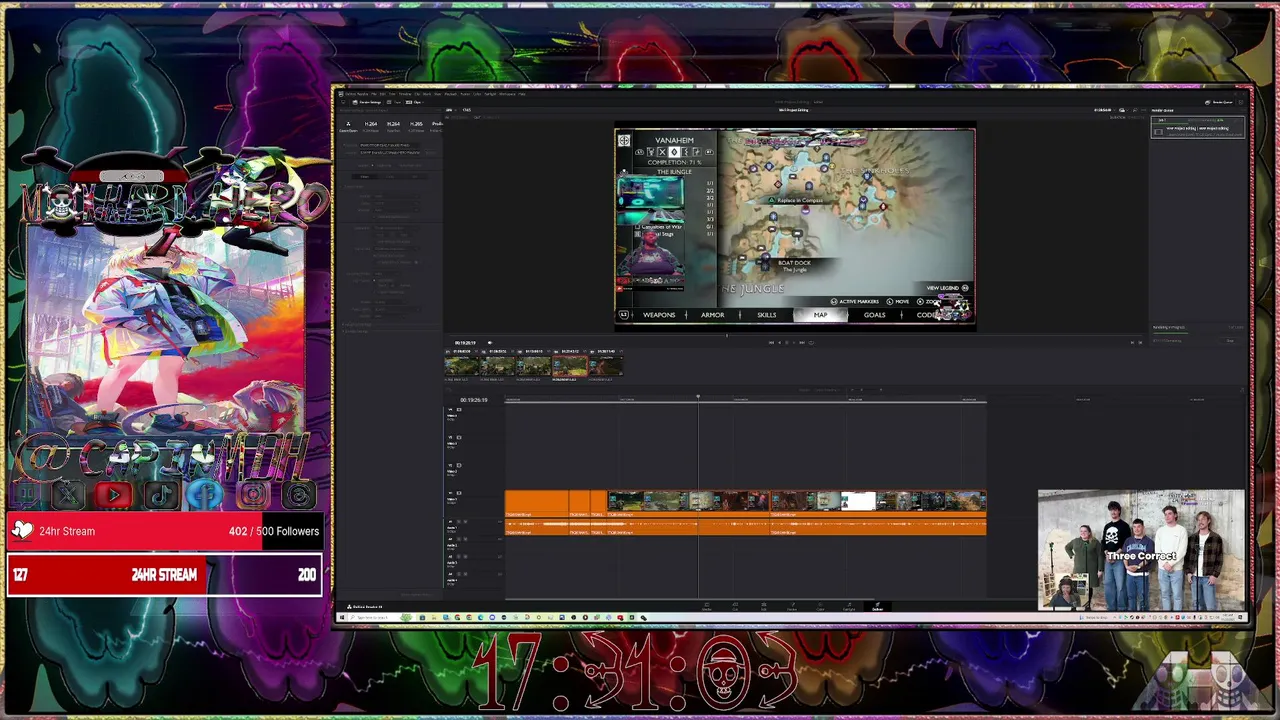Select the Deliver page tab
This screenshot has width=1280, height=720.
pyautogui.click(x=878, y=606)
